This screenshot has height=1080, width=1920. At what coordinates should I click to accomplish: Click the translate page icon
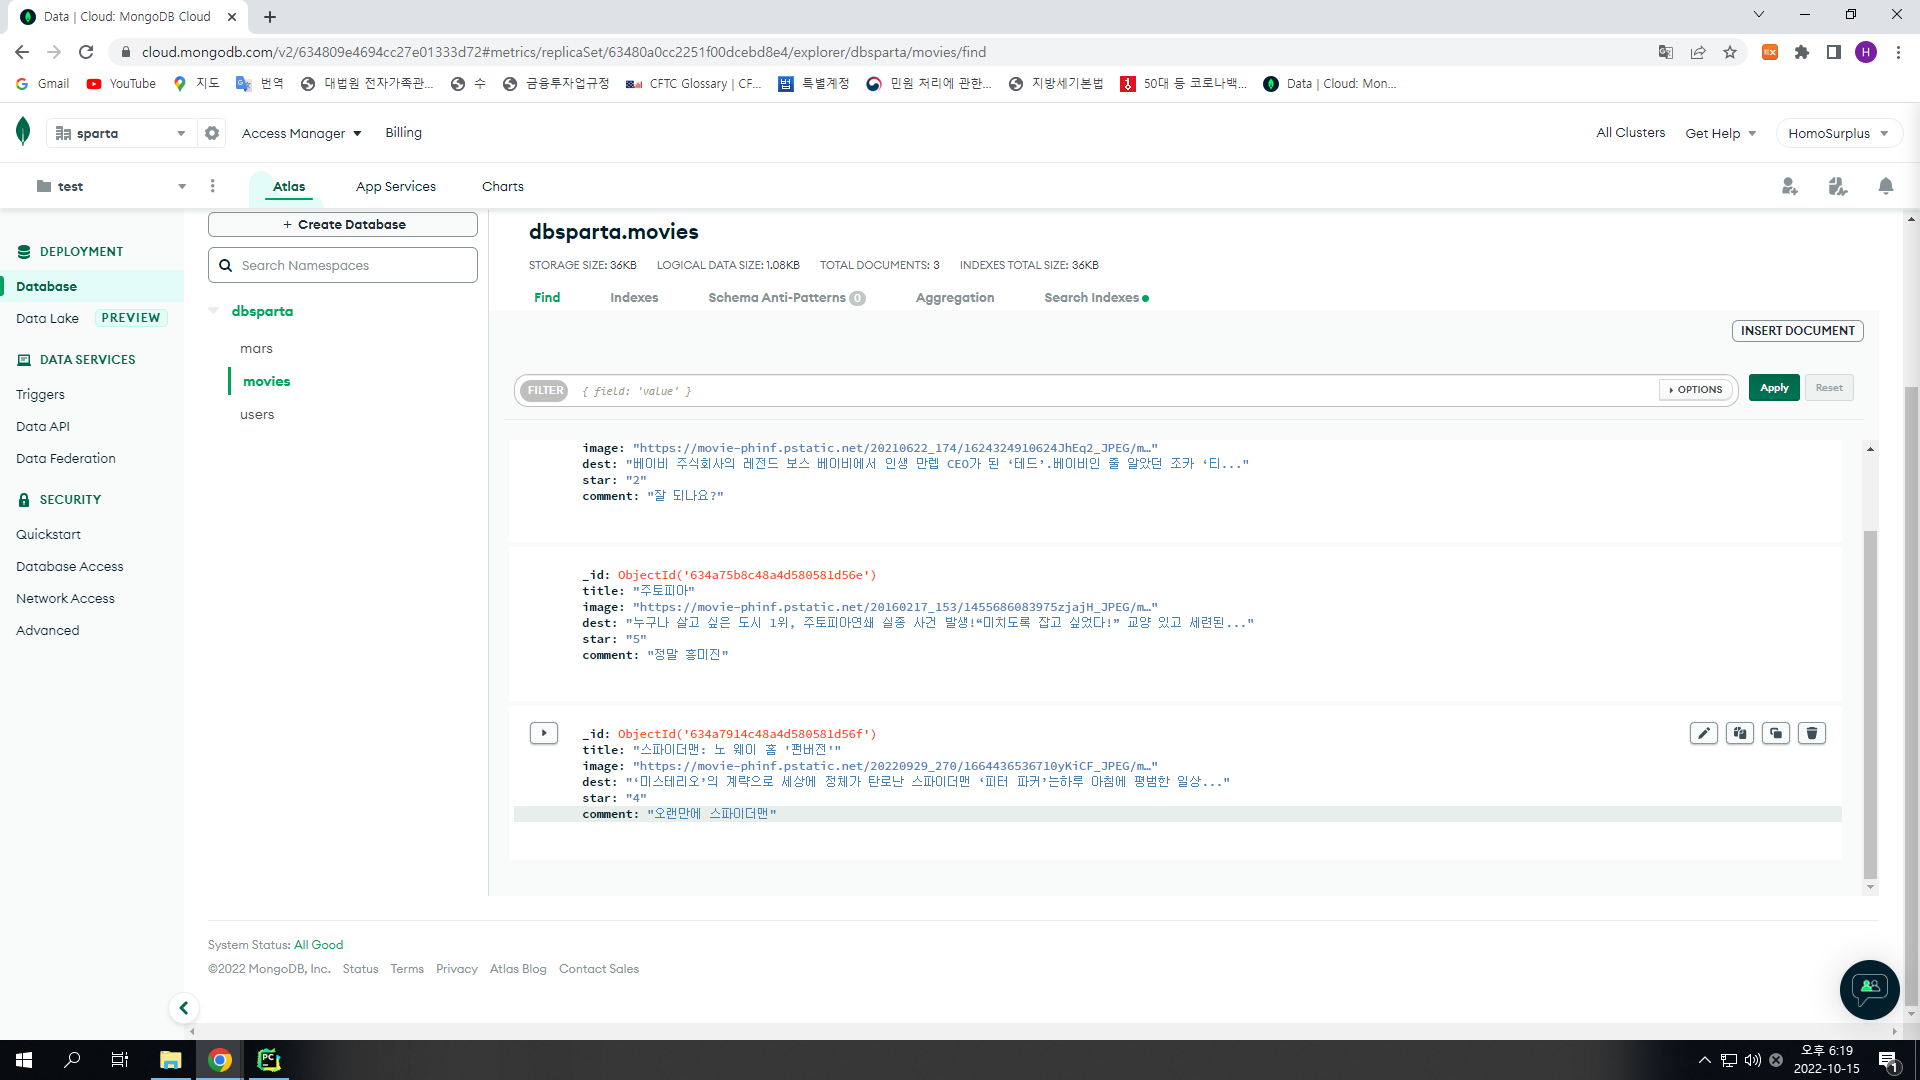point(1666,52)
